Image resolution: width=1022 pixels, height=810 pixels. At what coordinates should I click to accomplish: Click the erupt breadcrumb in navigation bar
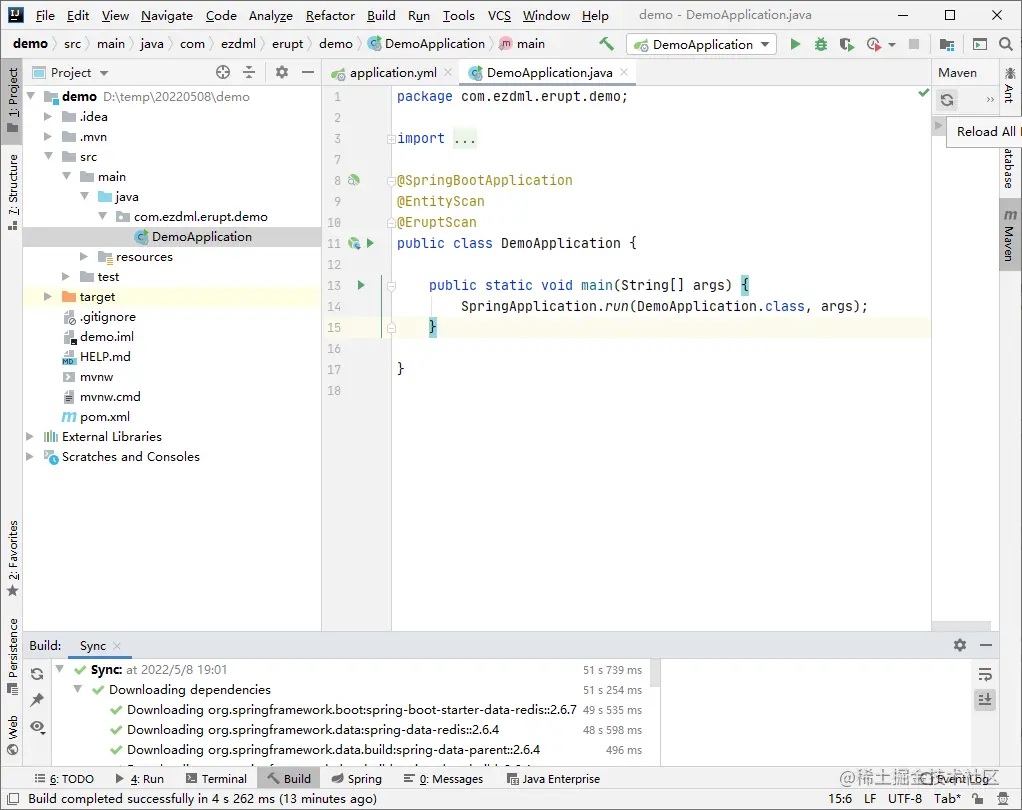click(x=287, y=44)
